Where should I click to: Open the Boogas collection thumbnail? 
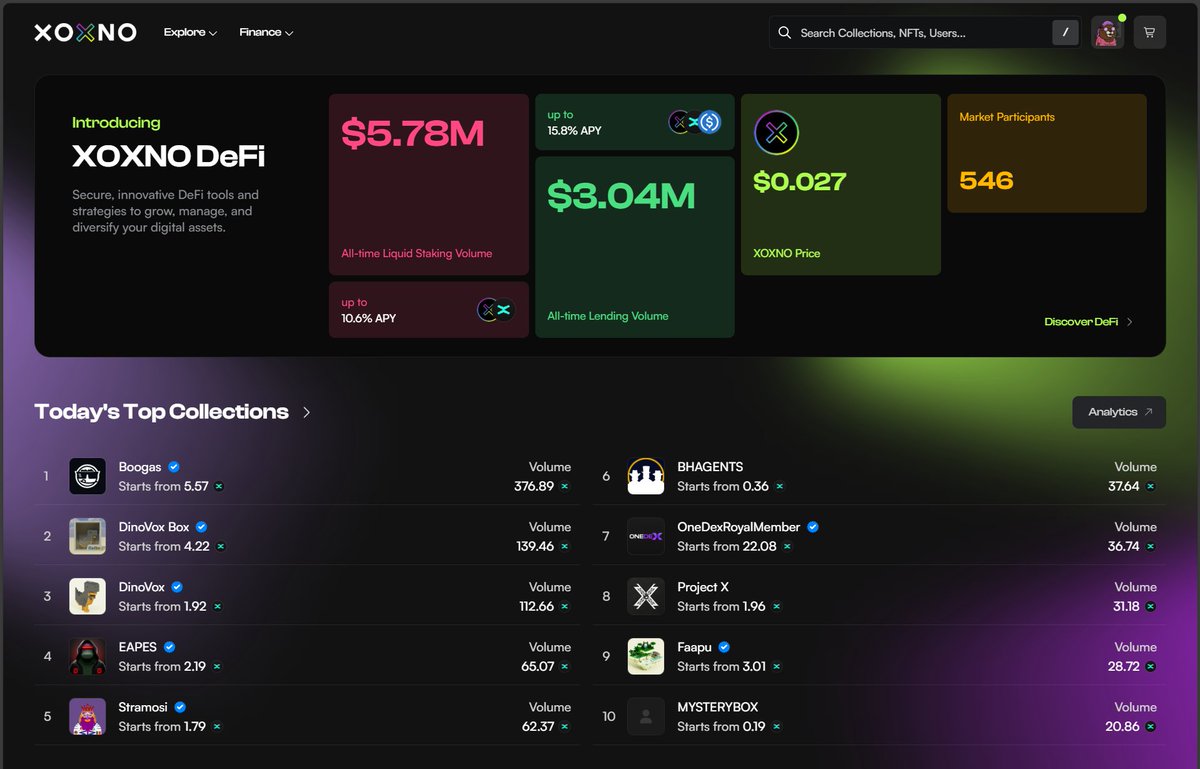(87, 476)
